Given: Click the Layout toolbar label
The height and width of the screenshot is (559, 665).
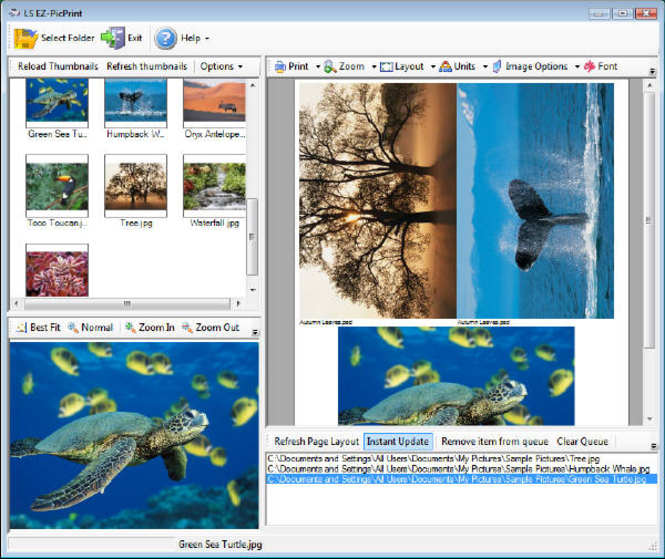Looking at the screenshot, I should (x=409, y=67).
